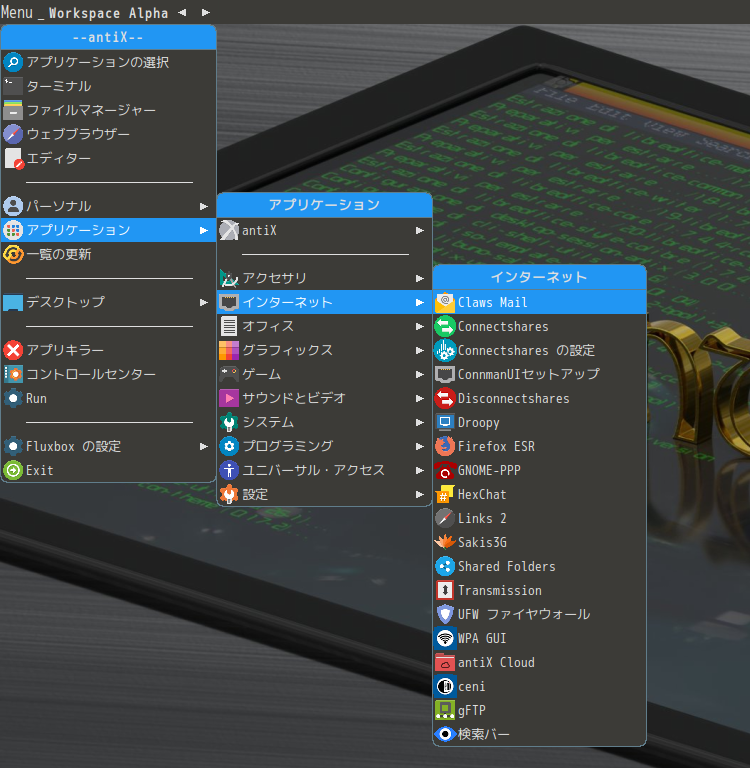Viewport: 750px width, 768px height.
Task: Open the プログラミング menu entry
Action: pos(324,446)
